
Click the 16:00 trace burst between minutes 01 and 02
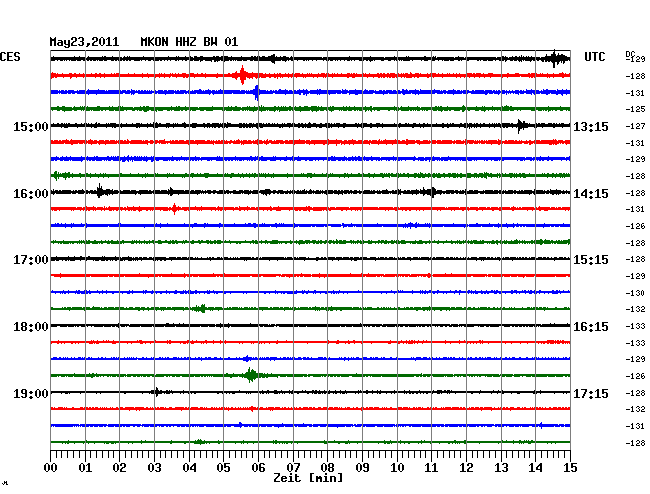(102, 191)
